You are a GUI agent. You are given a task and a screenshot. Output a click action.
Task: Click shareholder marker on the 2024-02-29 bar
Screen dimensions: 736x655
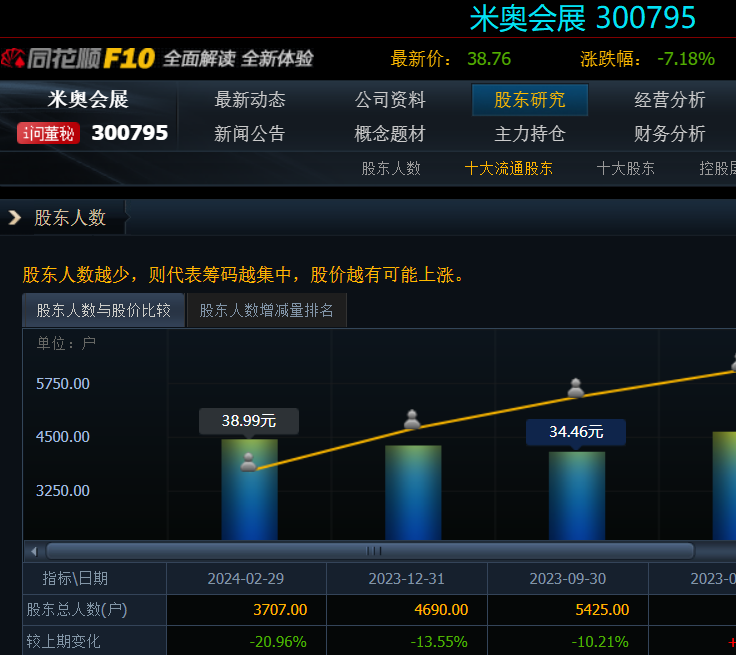pyautogui.click(x=248, y=462)
